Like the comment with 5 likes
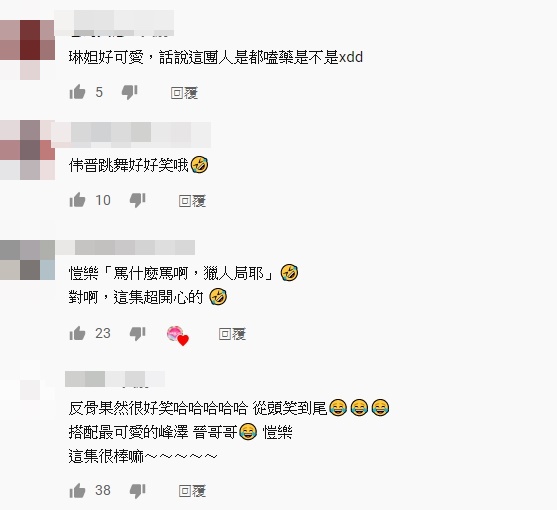The height and width of the screenshot is (510, 557). (x=77, y=92)
